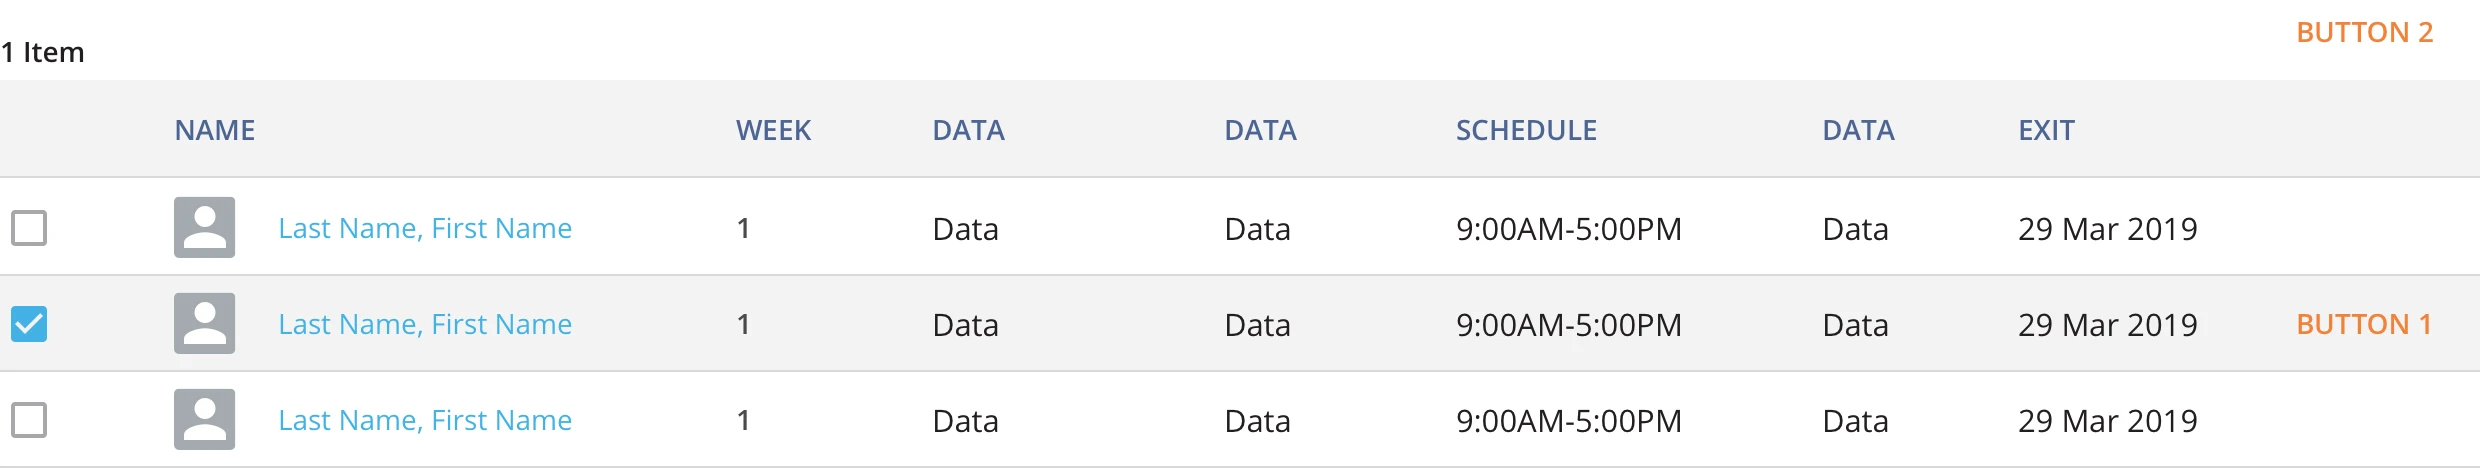The height and width of the screenshot is (468, 2480).
Task: Click the 29 Mar 2019 date in last row
Action: click(2108, 421)
